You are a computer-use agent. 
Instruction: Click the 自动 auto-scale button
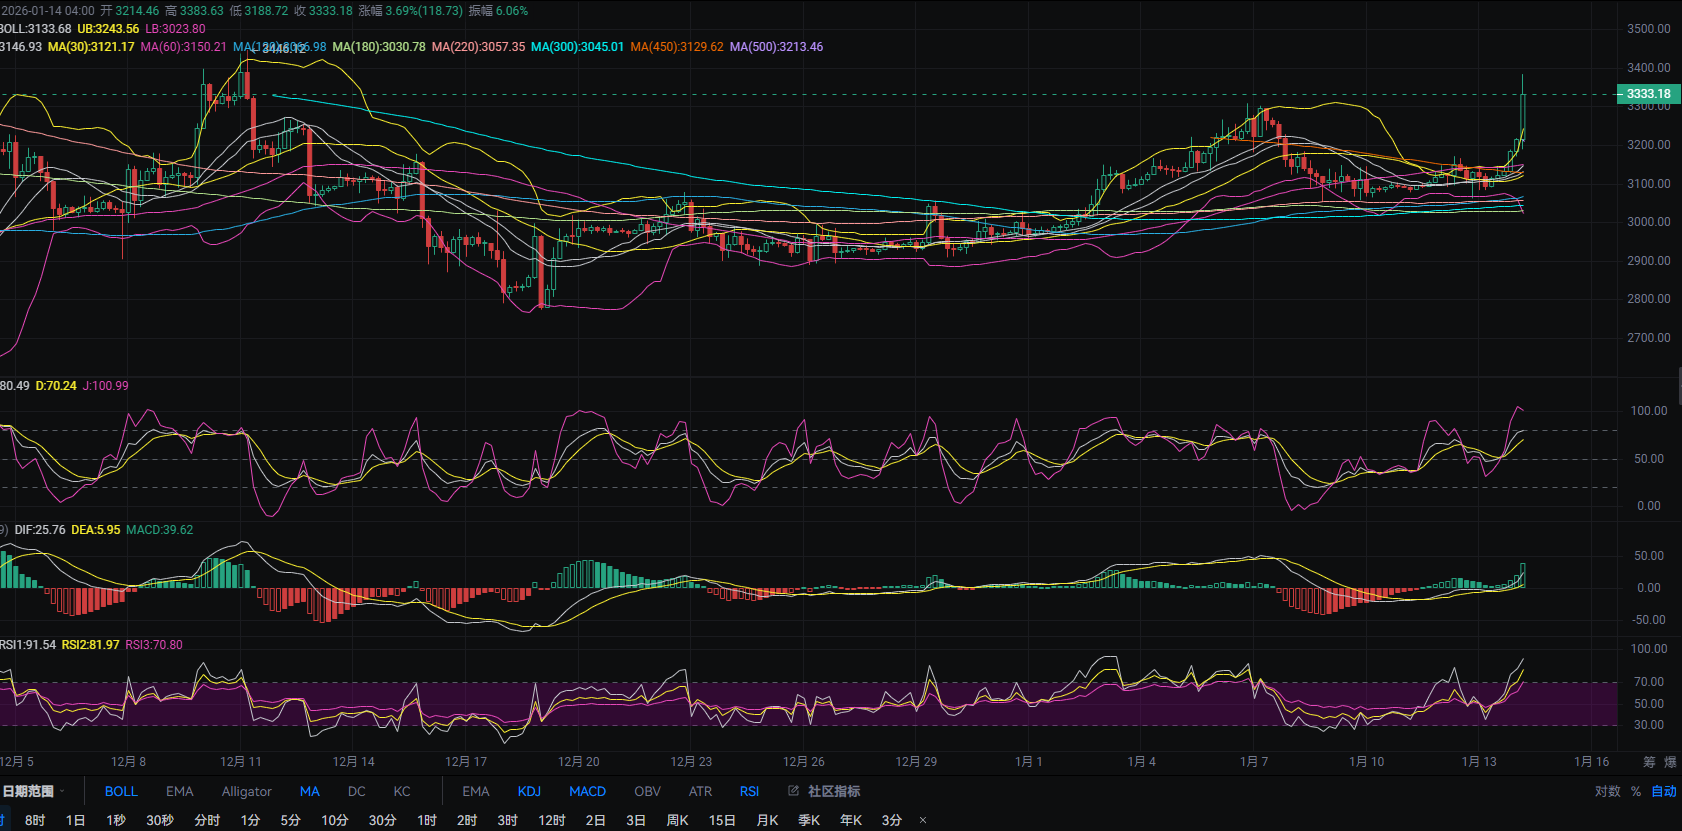pos(1663,791)
